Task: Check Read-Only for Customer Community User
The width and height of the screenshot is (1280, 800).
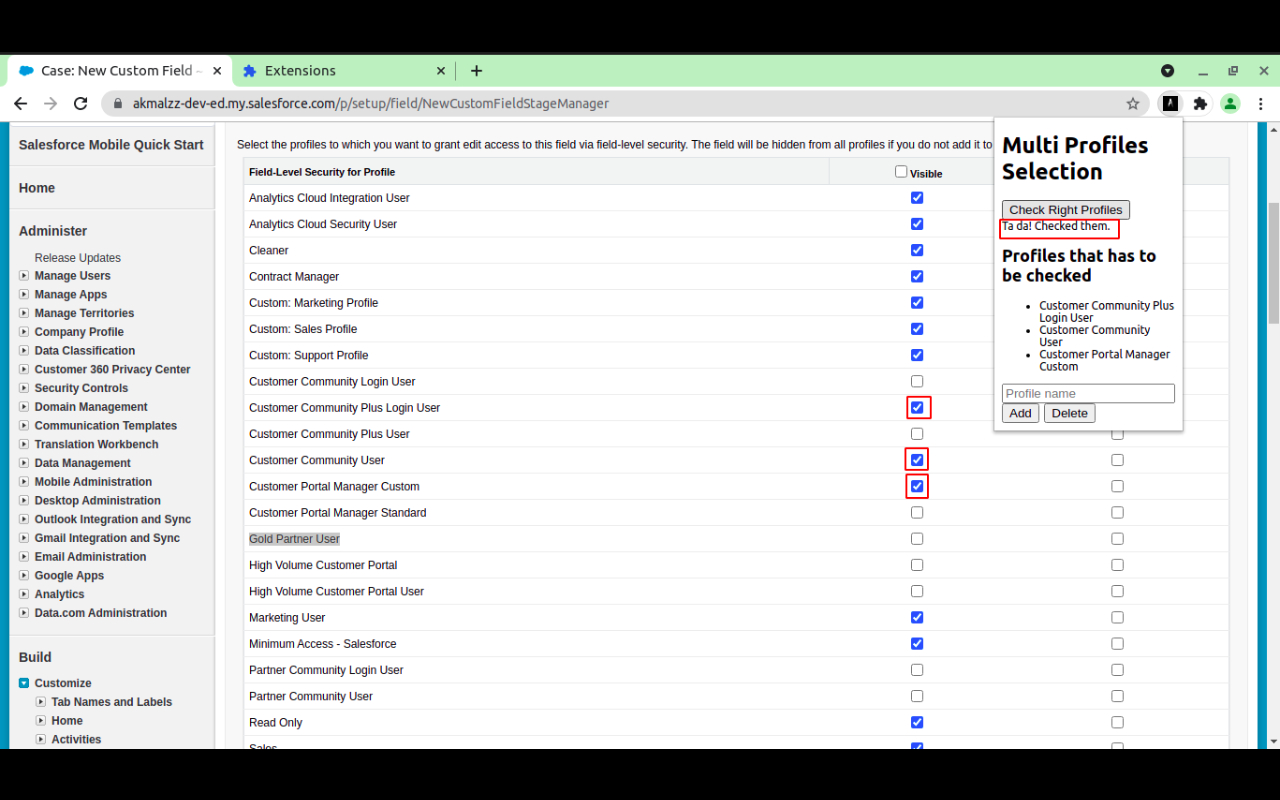Action: 1117,460
